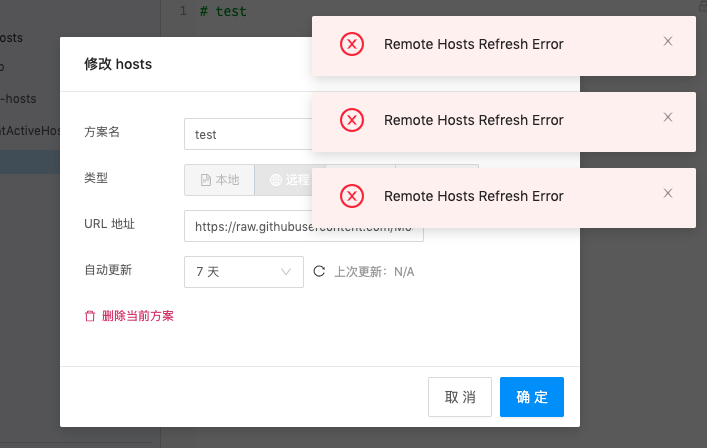Close the middle Remote Hosts Refresh Error notification
Screen dimensions: 707x448
click(x=668, y=117)
